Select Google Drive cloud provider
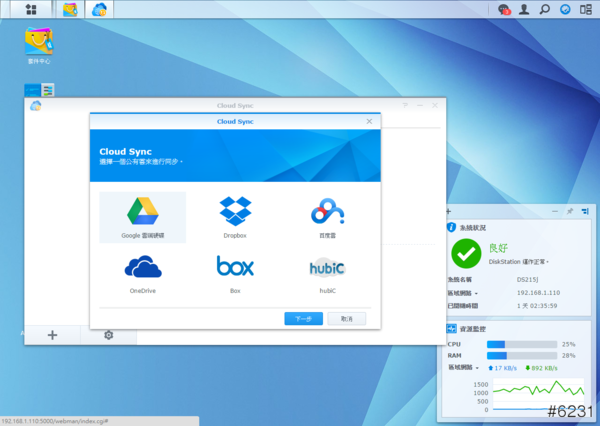The width and height of the screenshot is (600, 426). (x=142, y=216)
